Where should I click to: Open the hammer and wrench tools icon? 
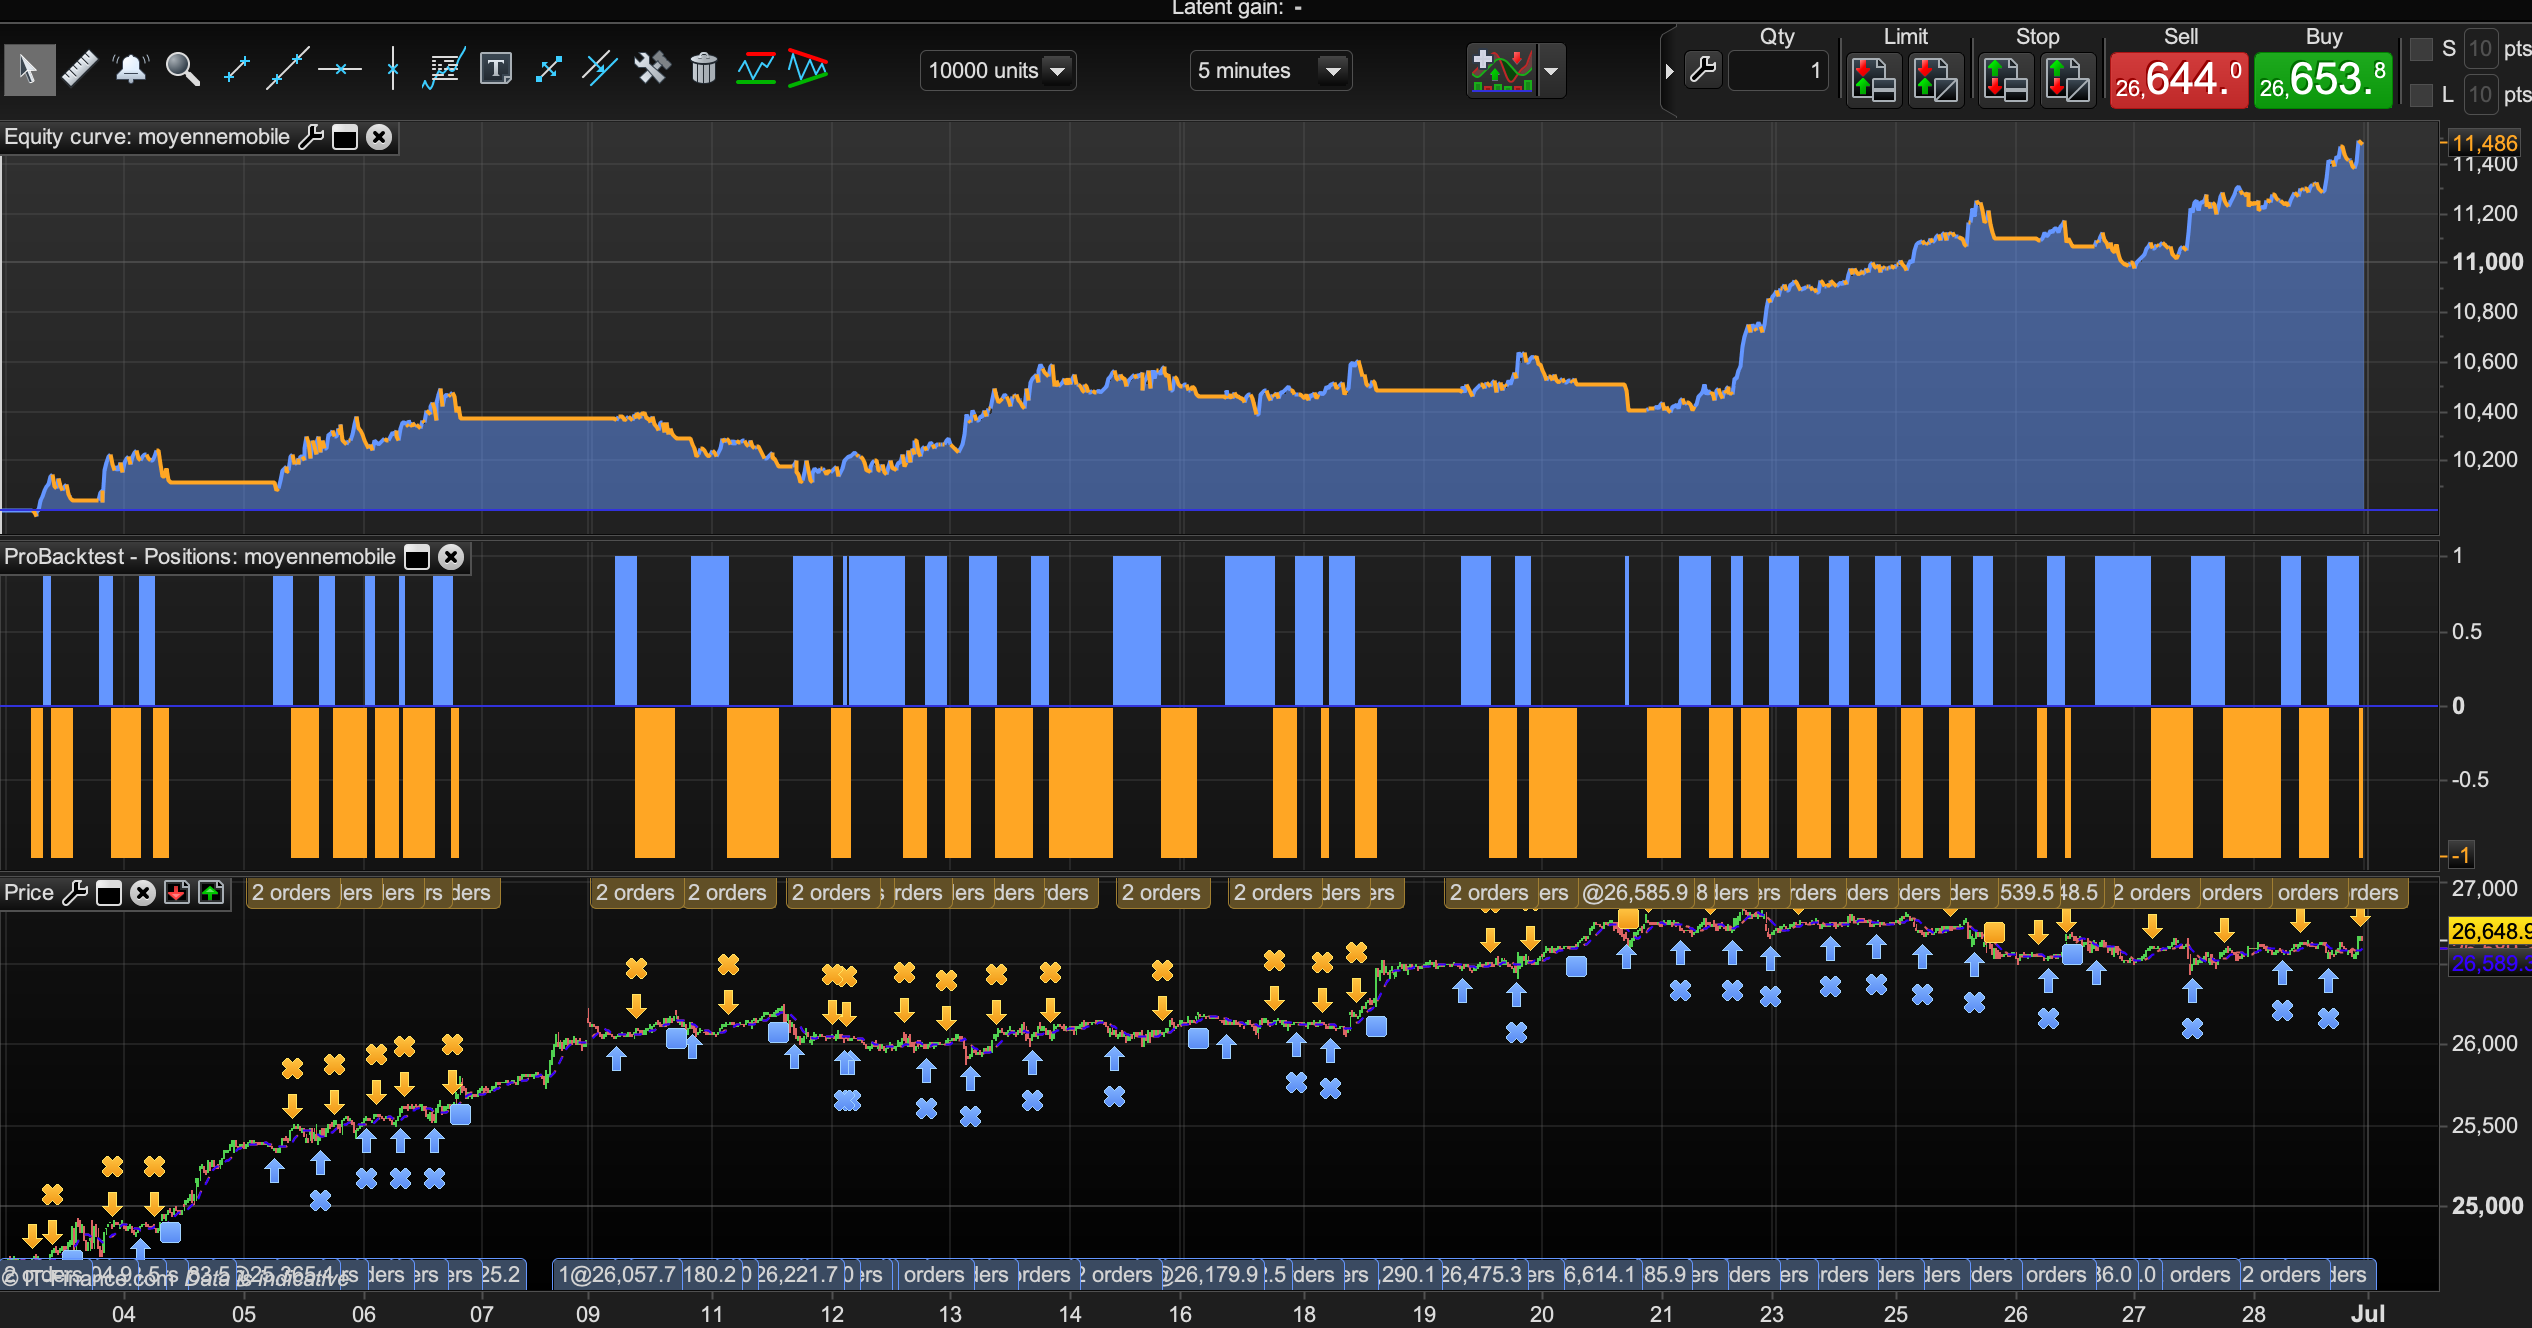[651, 69]
